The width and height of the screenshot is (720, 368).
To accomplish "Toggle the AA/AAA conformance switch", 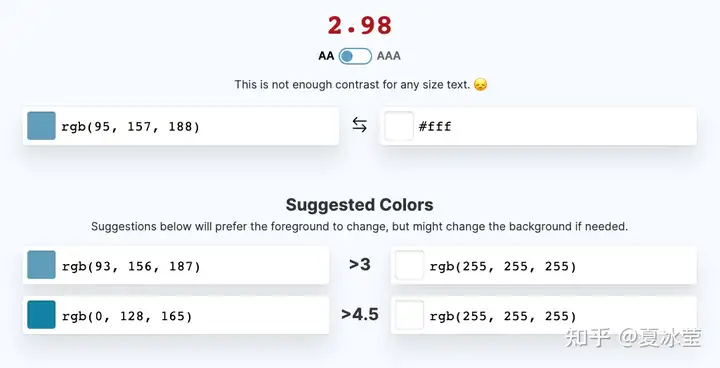I will [355, 56].
